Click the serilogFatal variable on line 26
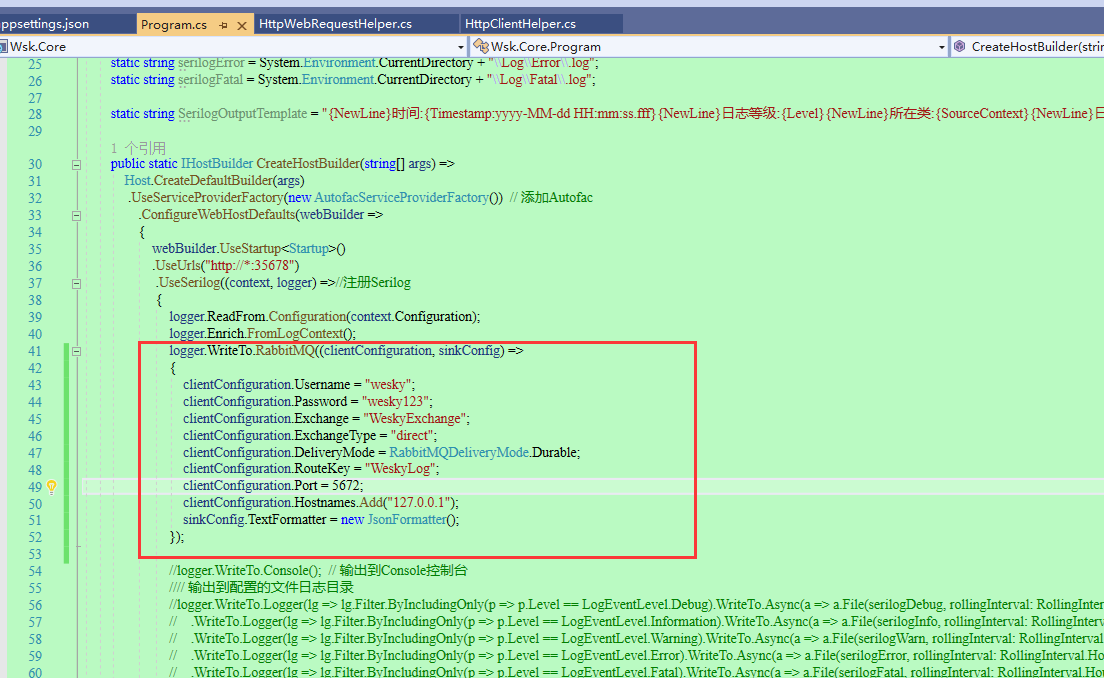Screen dimensions: 1104x678 click(211, 80)
